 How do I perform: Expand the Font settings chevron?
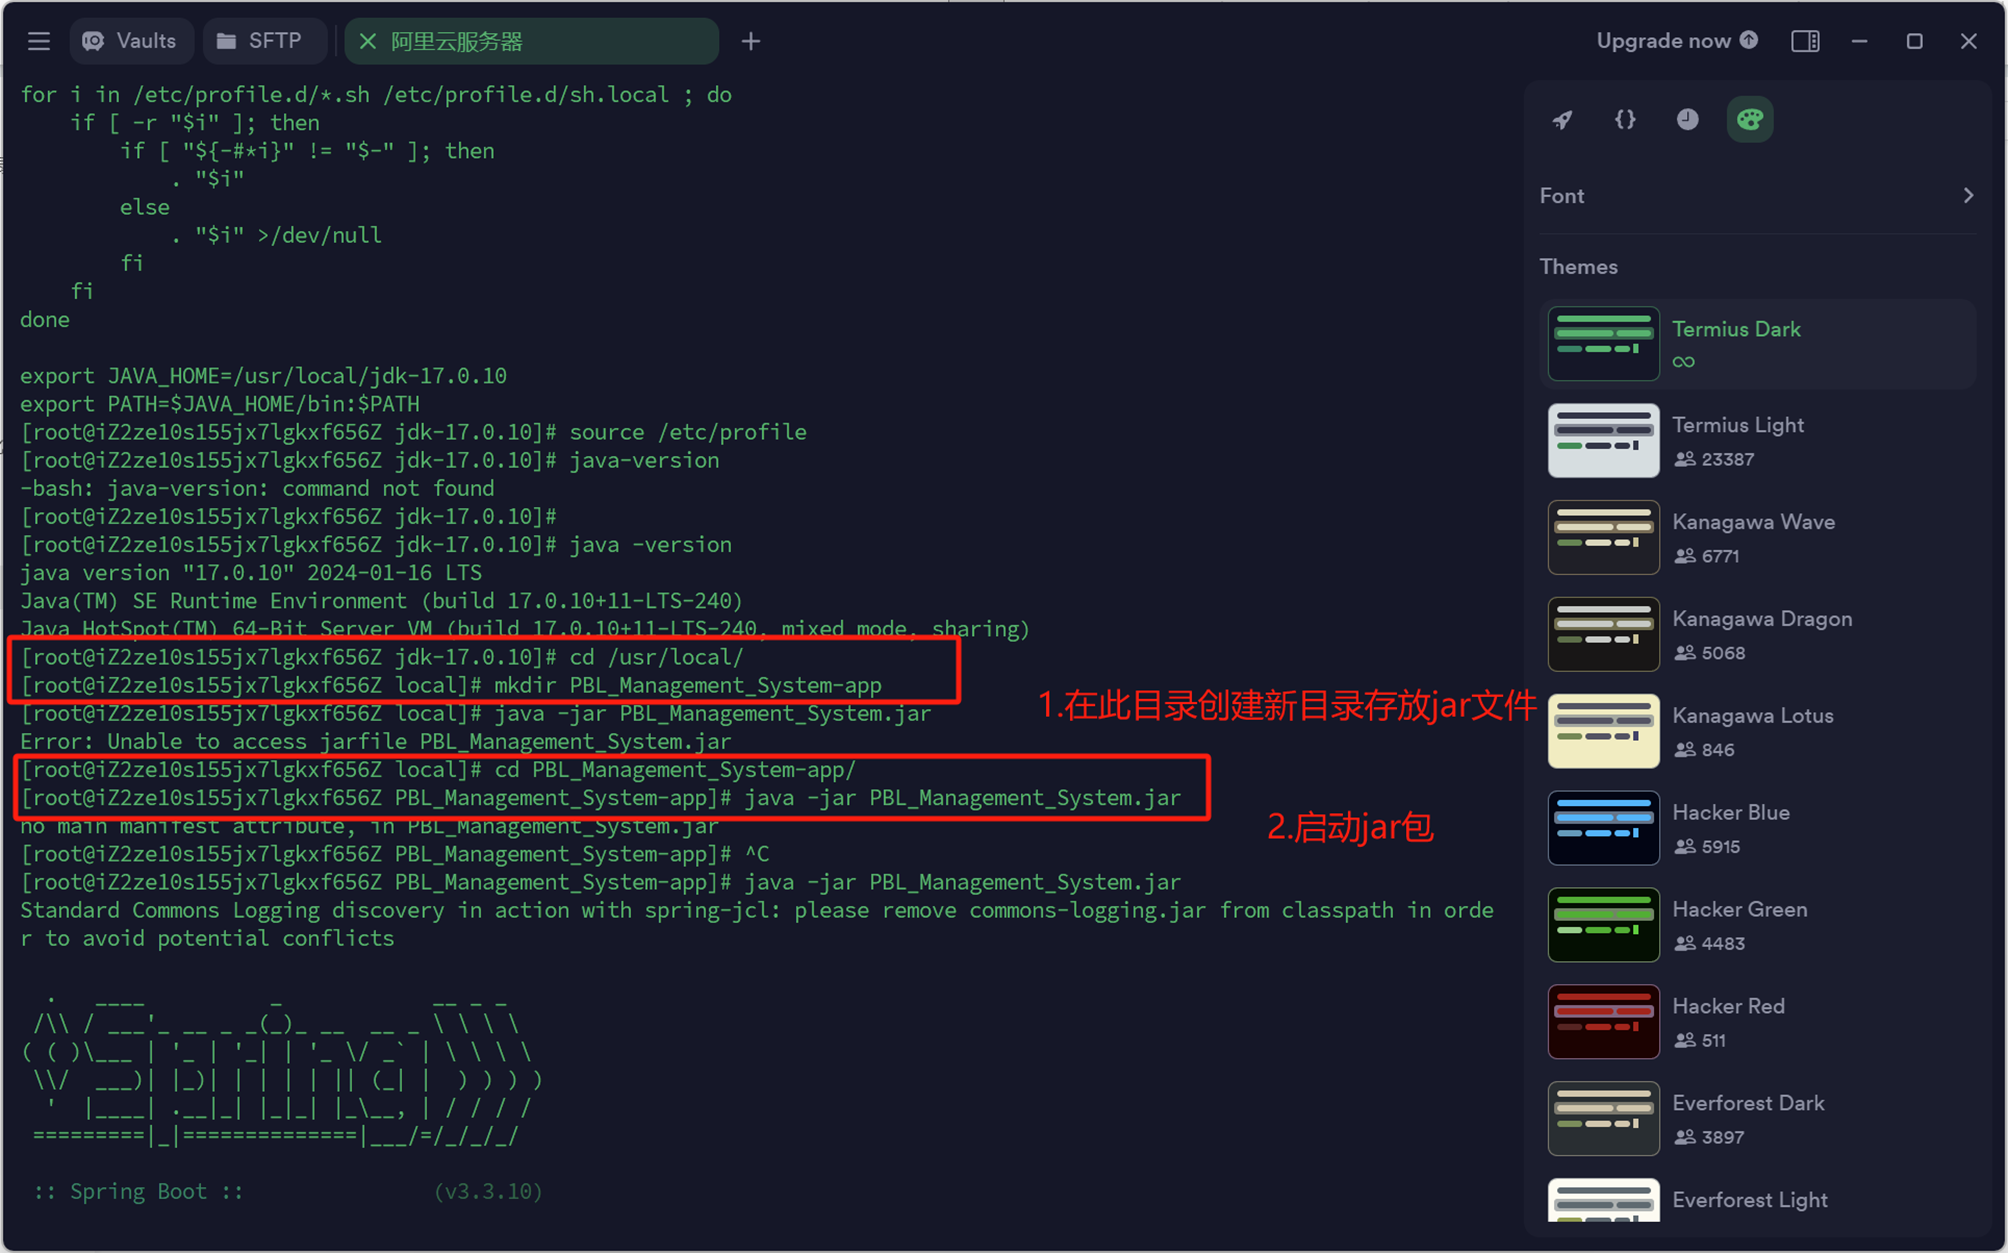[1967, 196]
